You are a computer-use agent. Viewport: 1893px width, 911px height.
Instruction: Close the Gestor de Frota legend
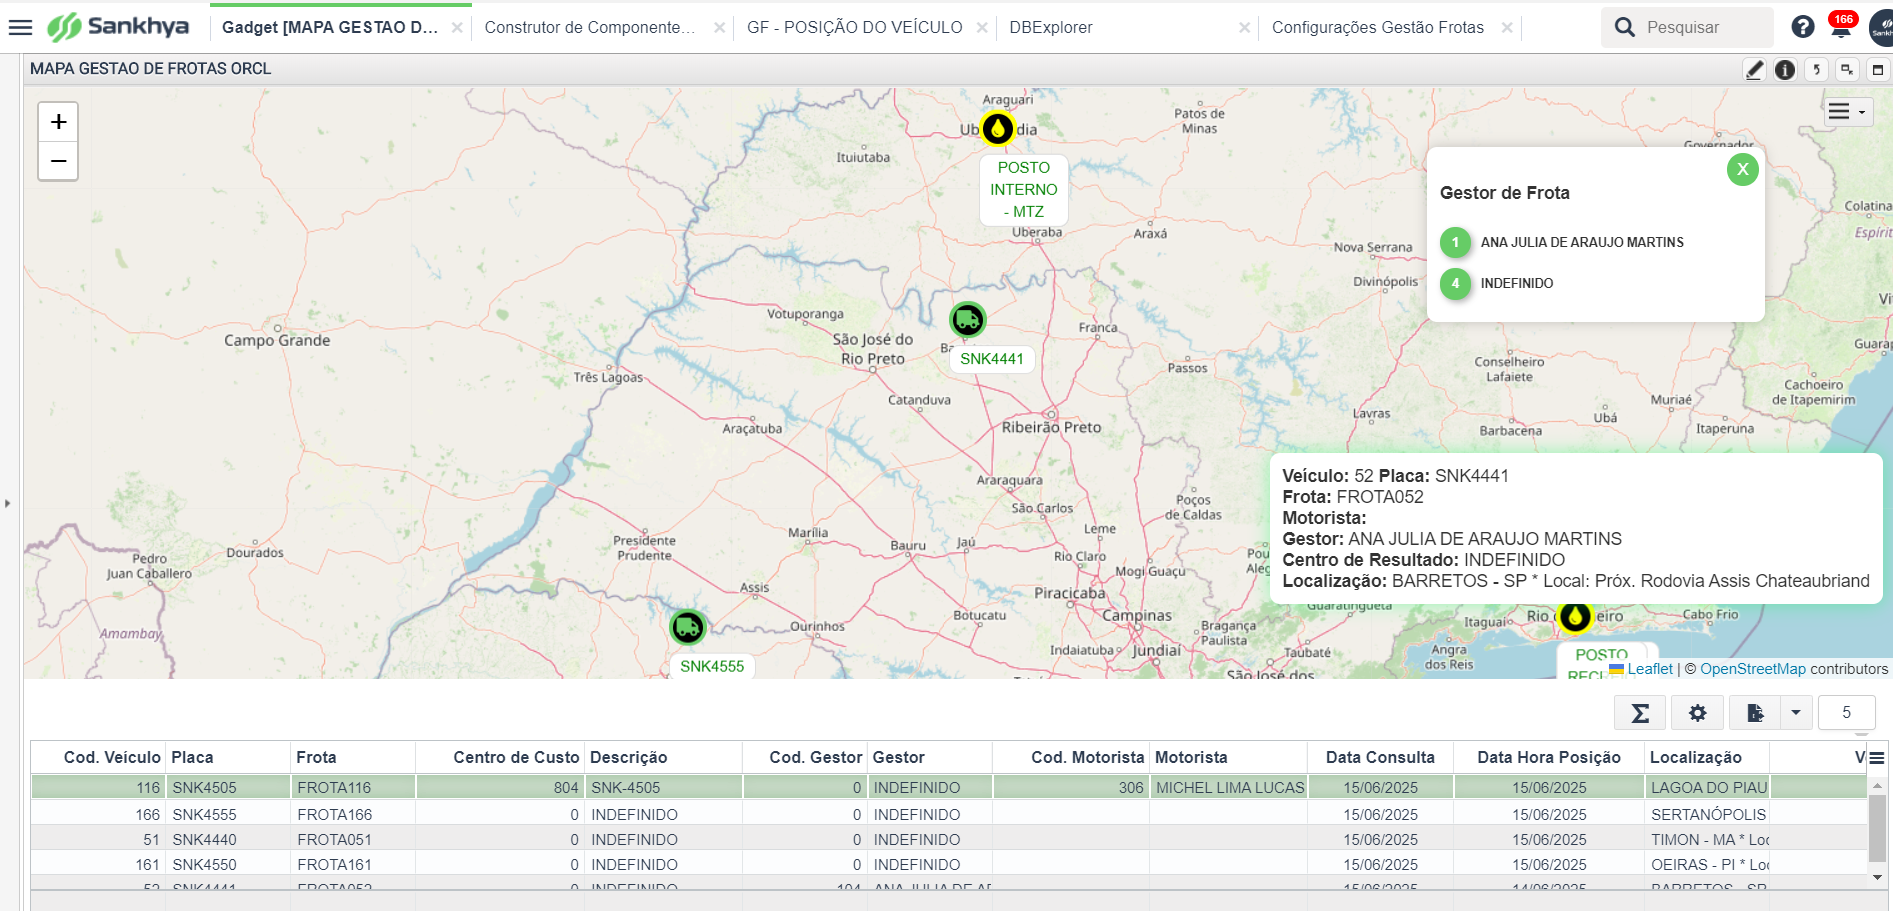pyautogui.click(x=1742, y=169)
